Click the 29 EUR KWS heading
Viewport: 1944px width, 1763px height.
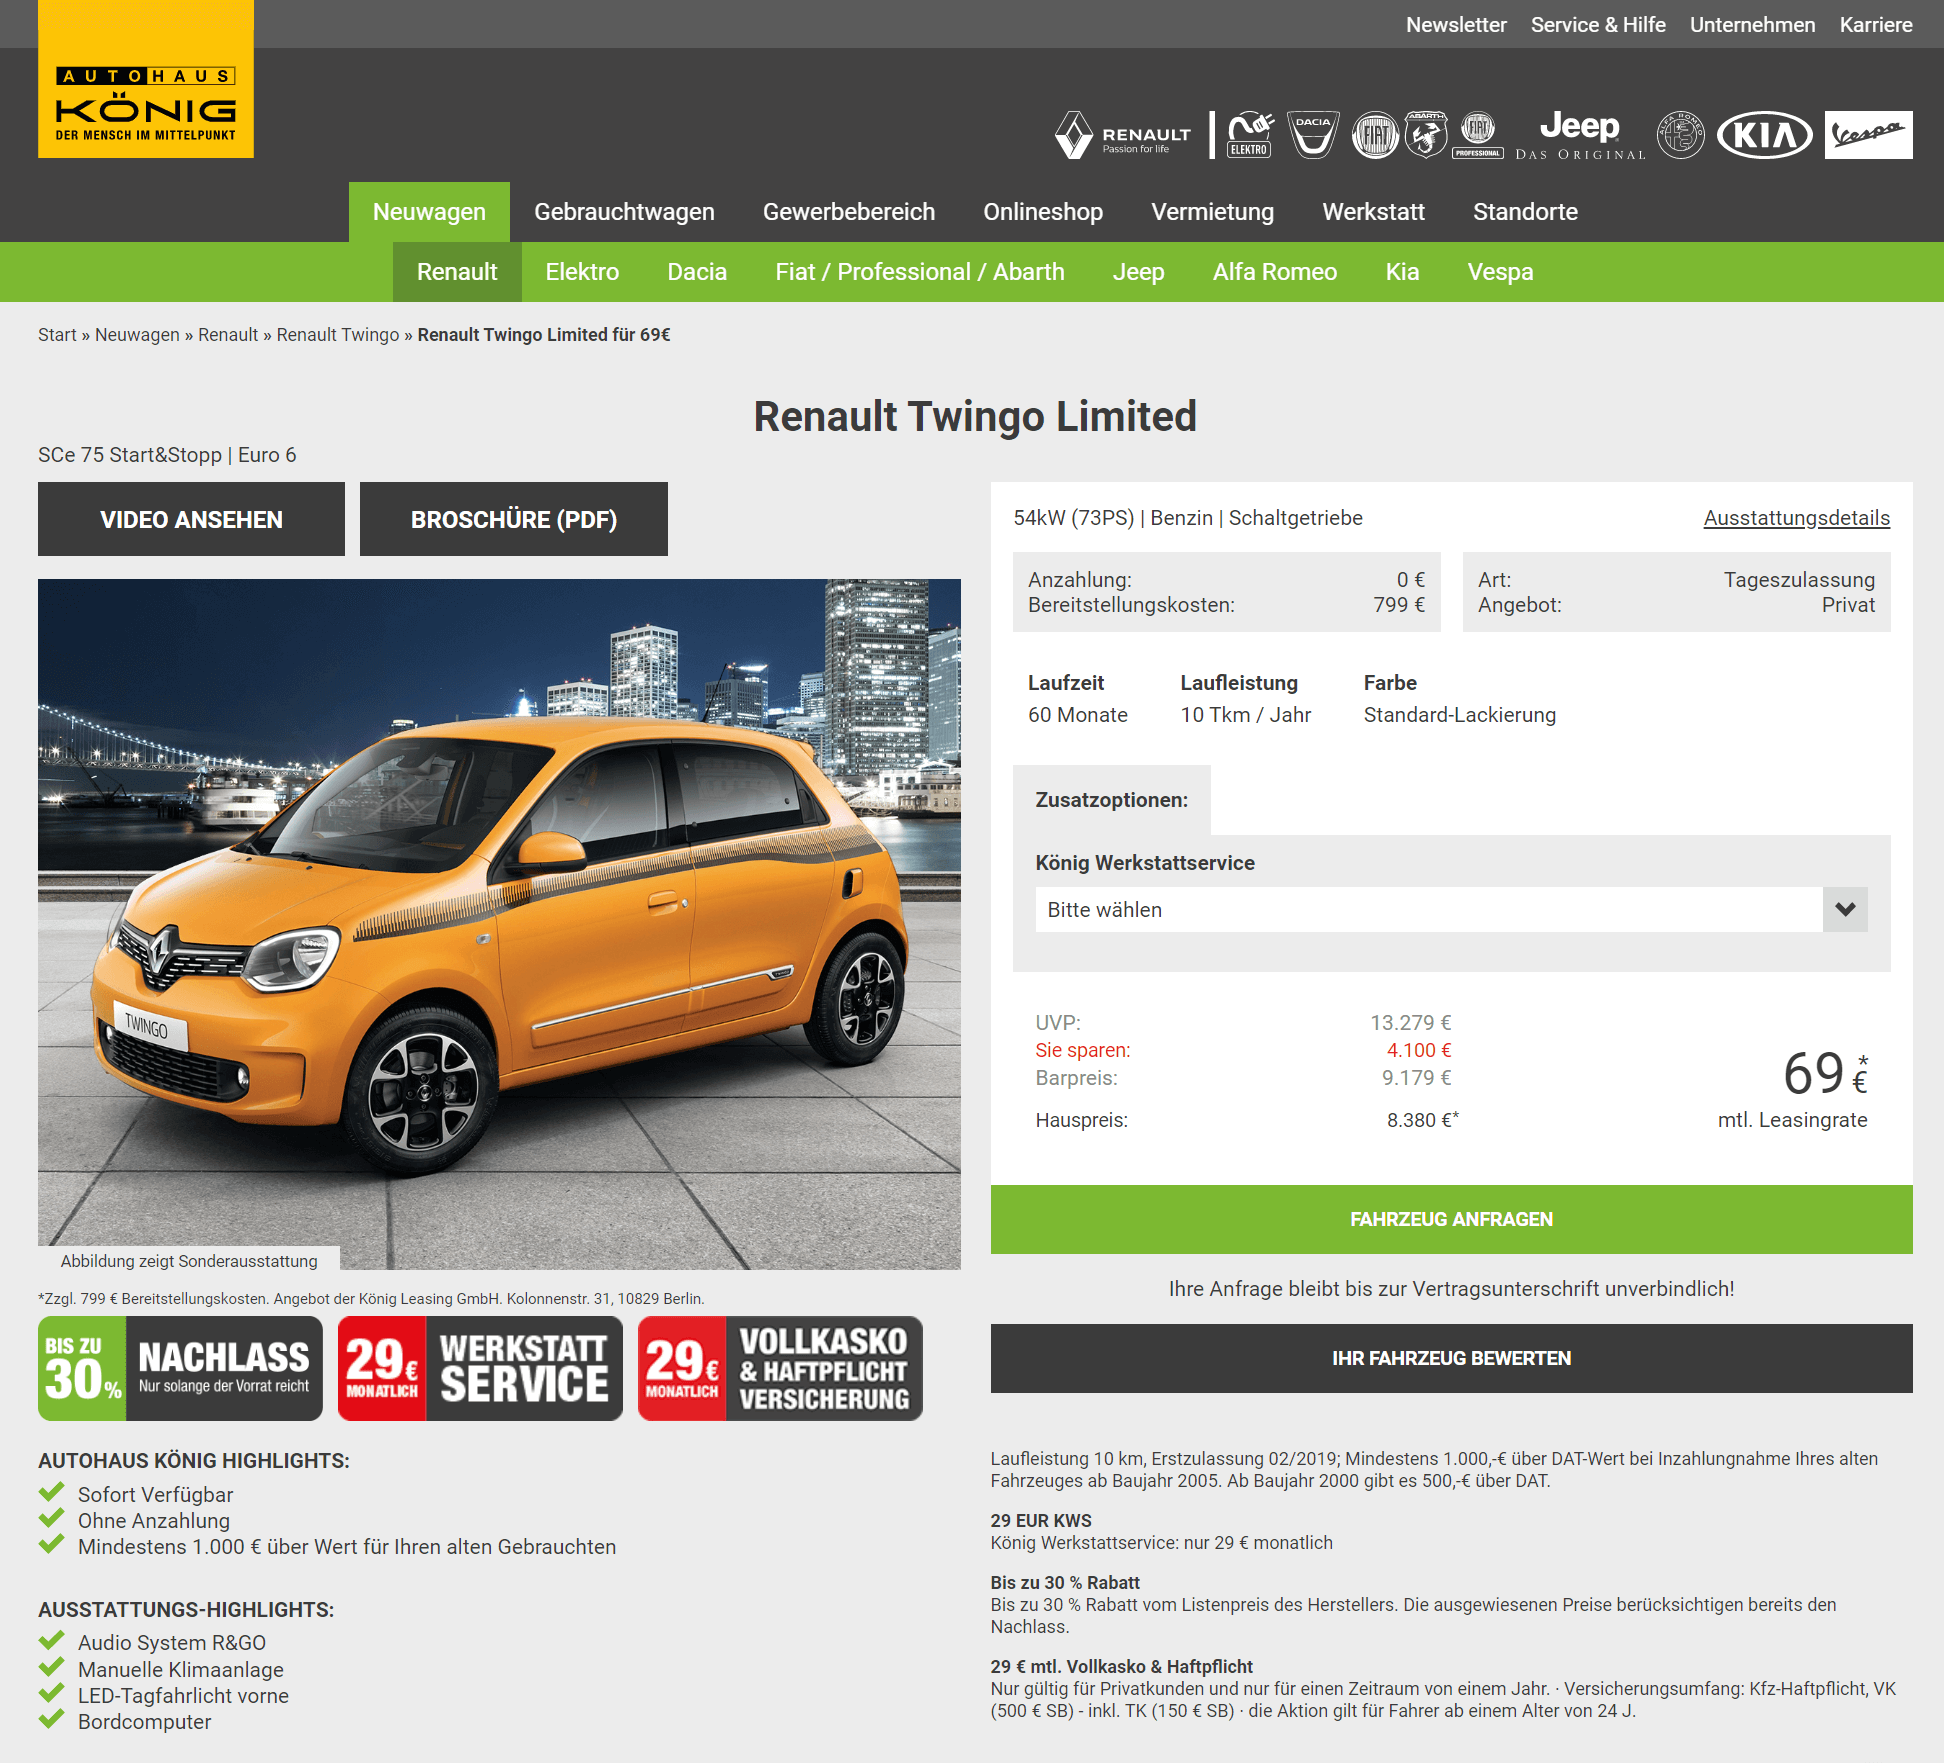coord(1041,1520)
